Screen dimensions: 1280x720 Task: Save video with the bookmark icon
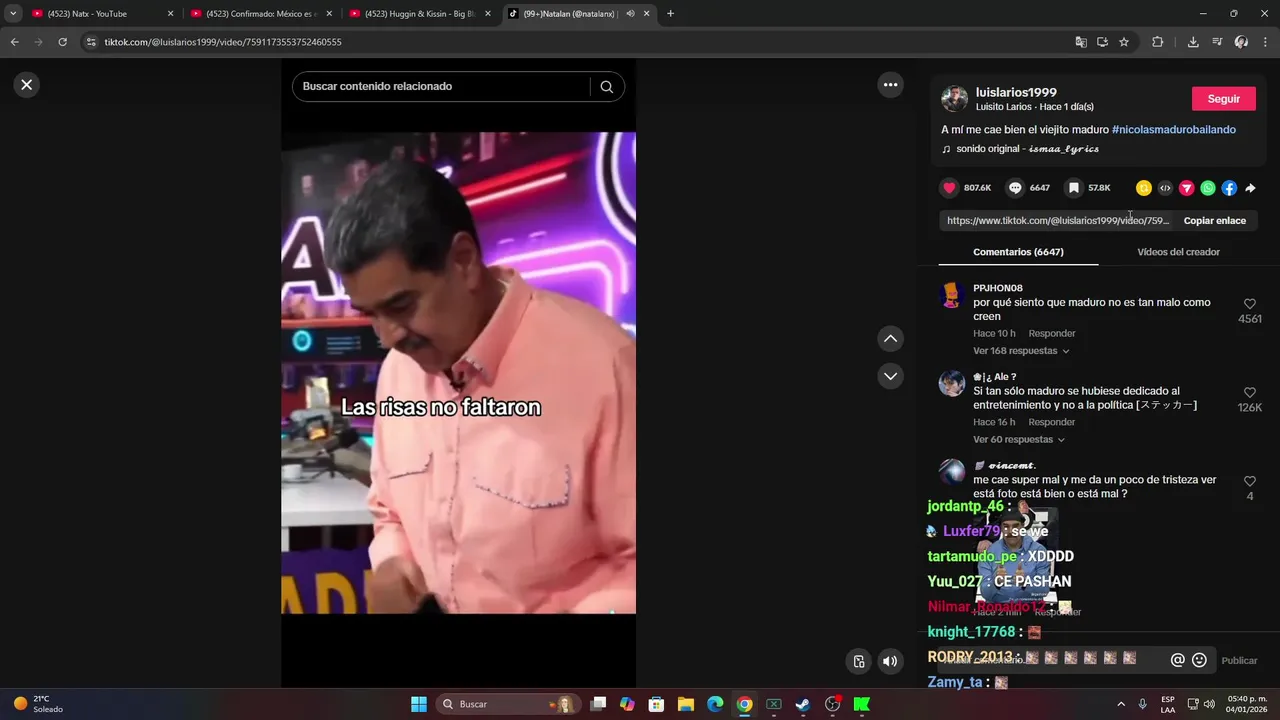pos(1073,188)
